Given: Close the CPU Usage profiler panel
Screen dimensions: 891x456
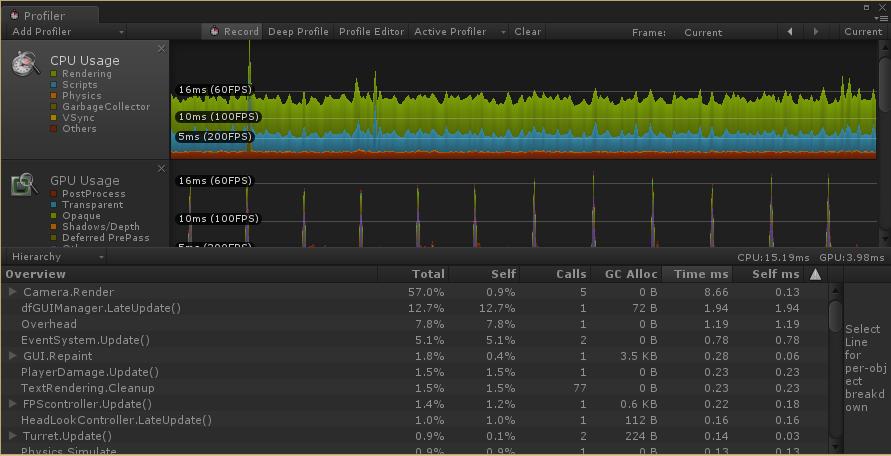Looking at the screenshot, I should (161, 49).
